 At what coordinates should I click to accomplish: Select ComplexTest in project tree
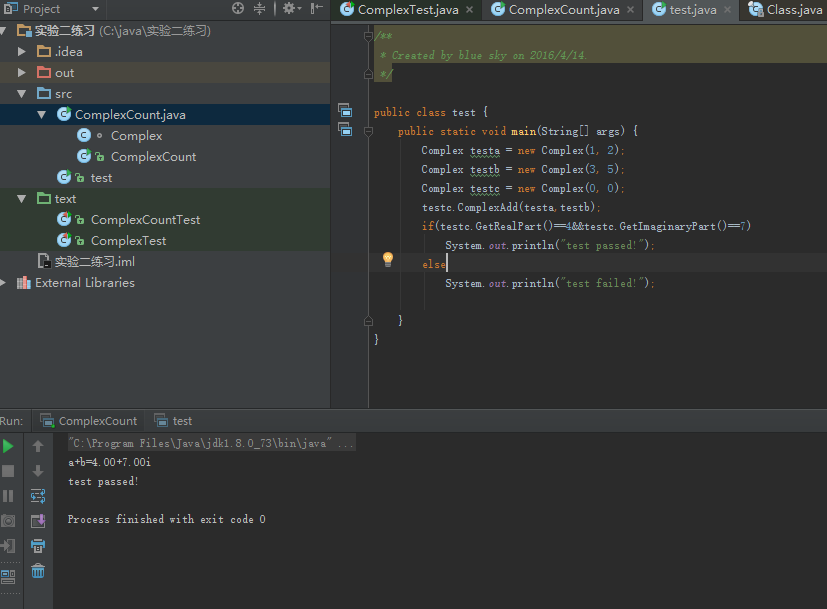coord(128,241)
